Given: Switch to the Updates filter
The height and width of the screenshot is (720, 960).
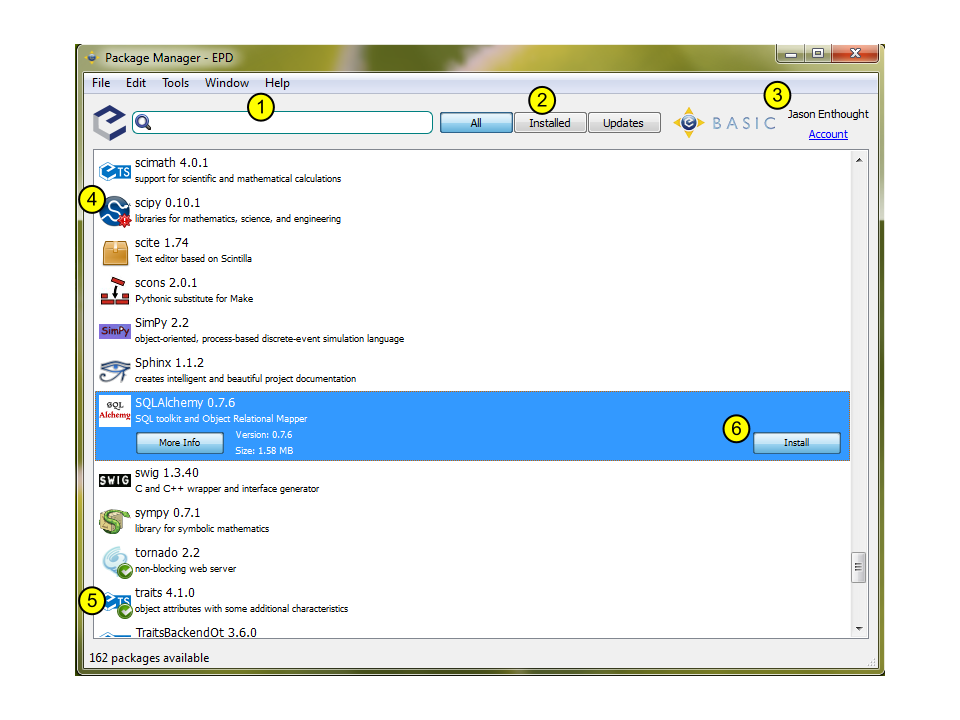Looking at the screenshot, I should (x=623, y=122).
